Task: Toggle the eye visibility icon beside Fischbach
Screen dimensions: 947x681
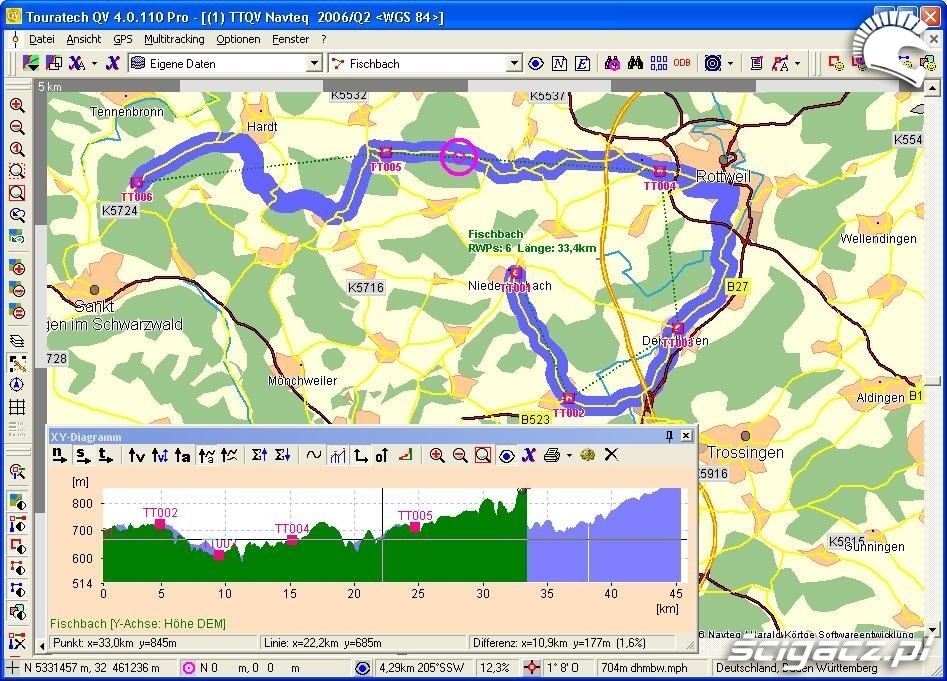Action: click(536, 63)
